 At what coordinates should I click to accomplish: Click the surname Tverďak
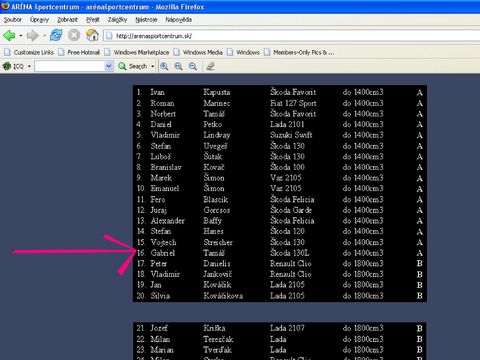pyautogui.click(x=217, y=350)
